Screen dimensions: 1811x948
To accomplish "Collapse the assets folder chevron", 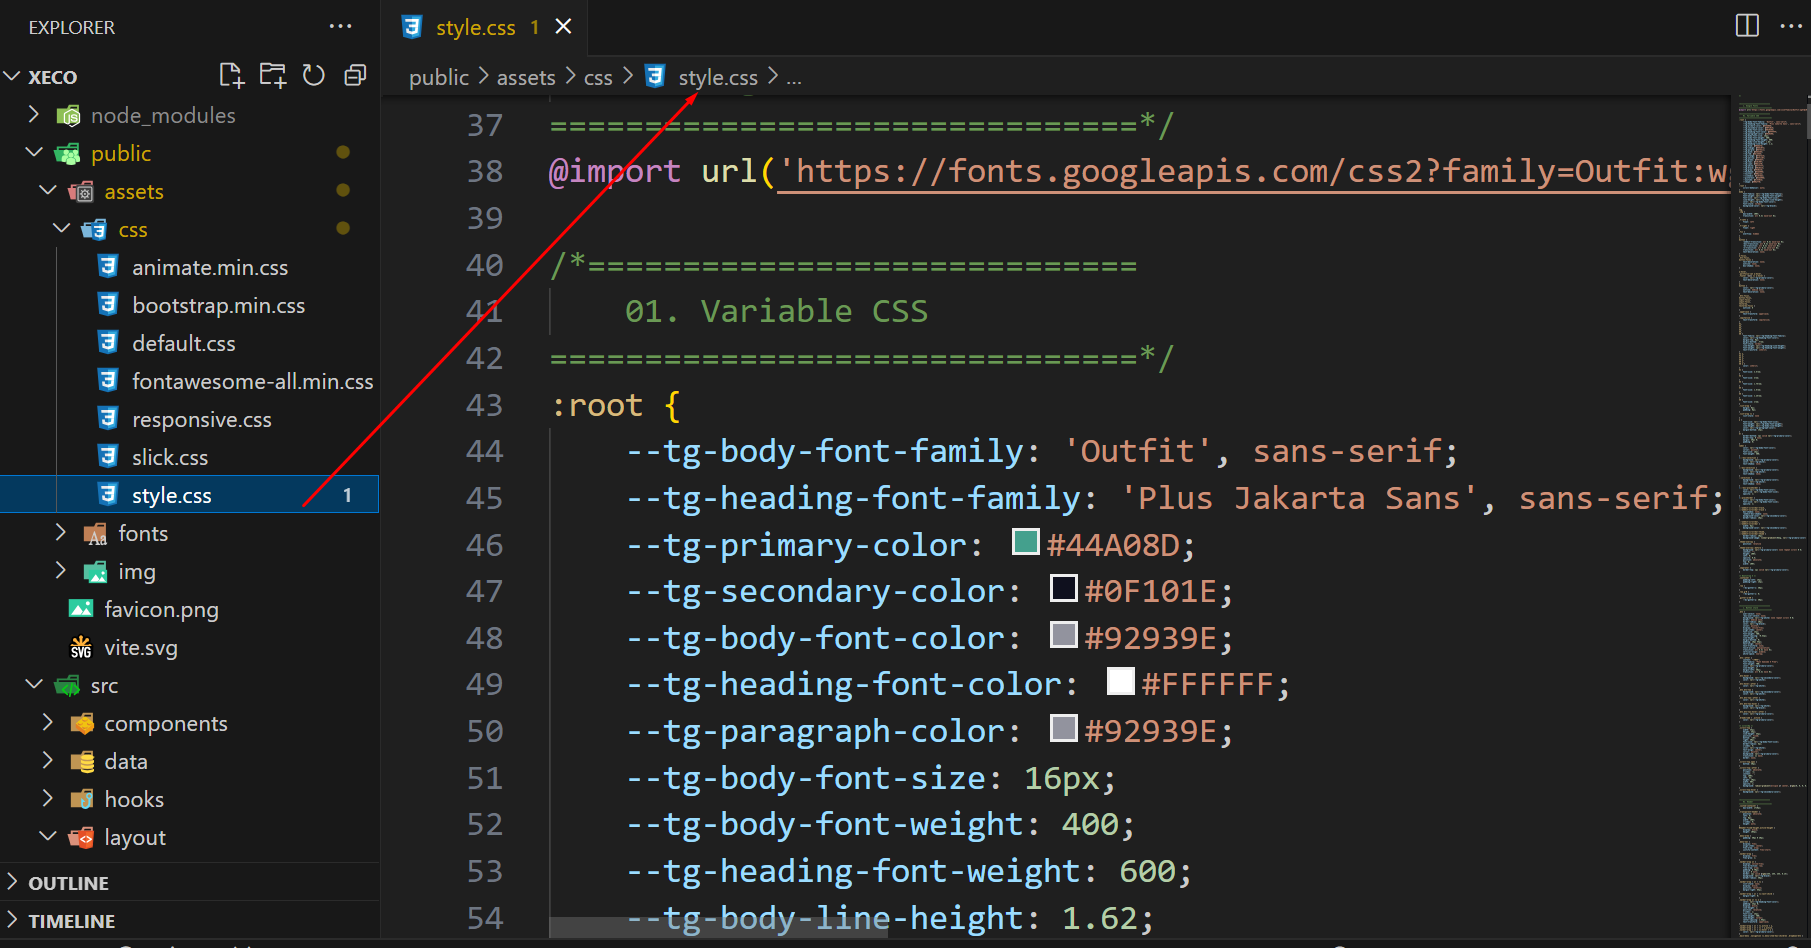I will (47, 190).
